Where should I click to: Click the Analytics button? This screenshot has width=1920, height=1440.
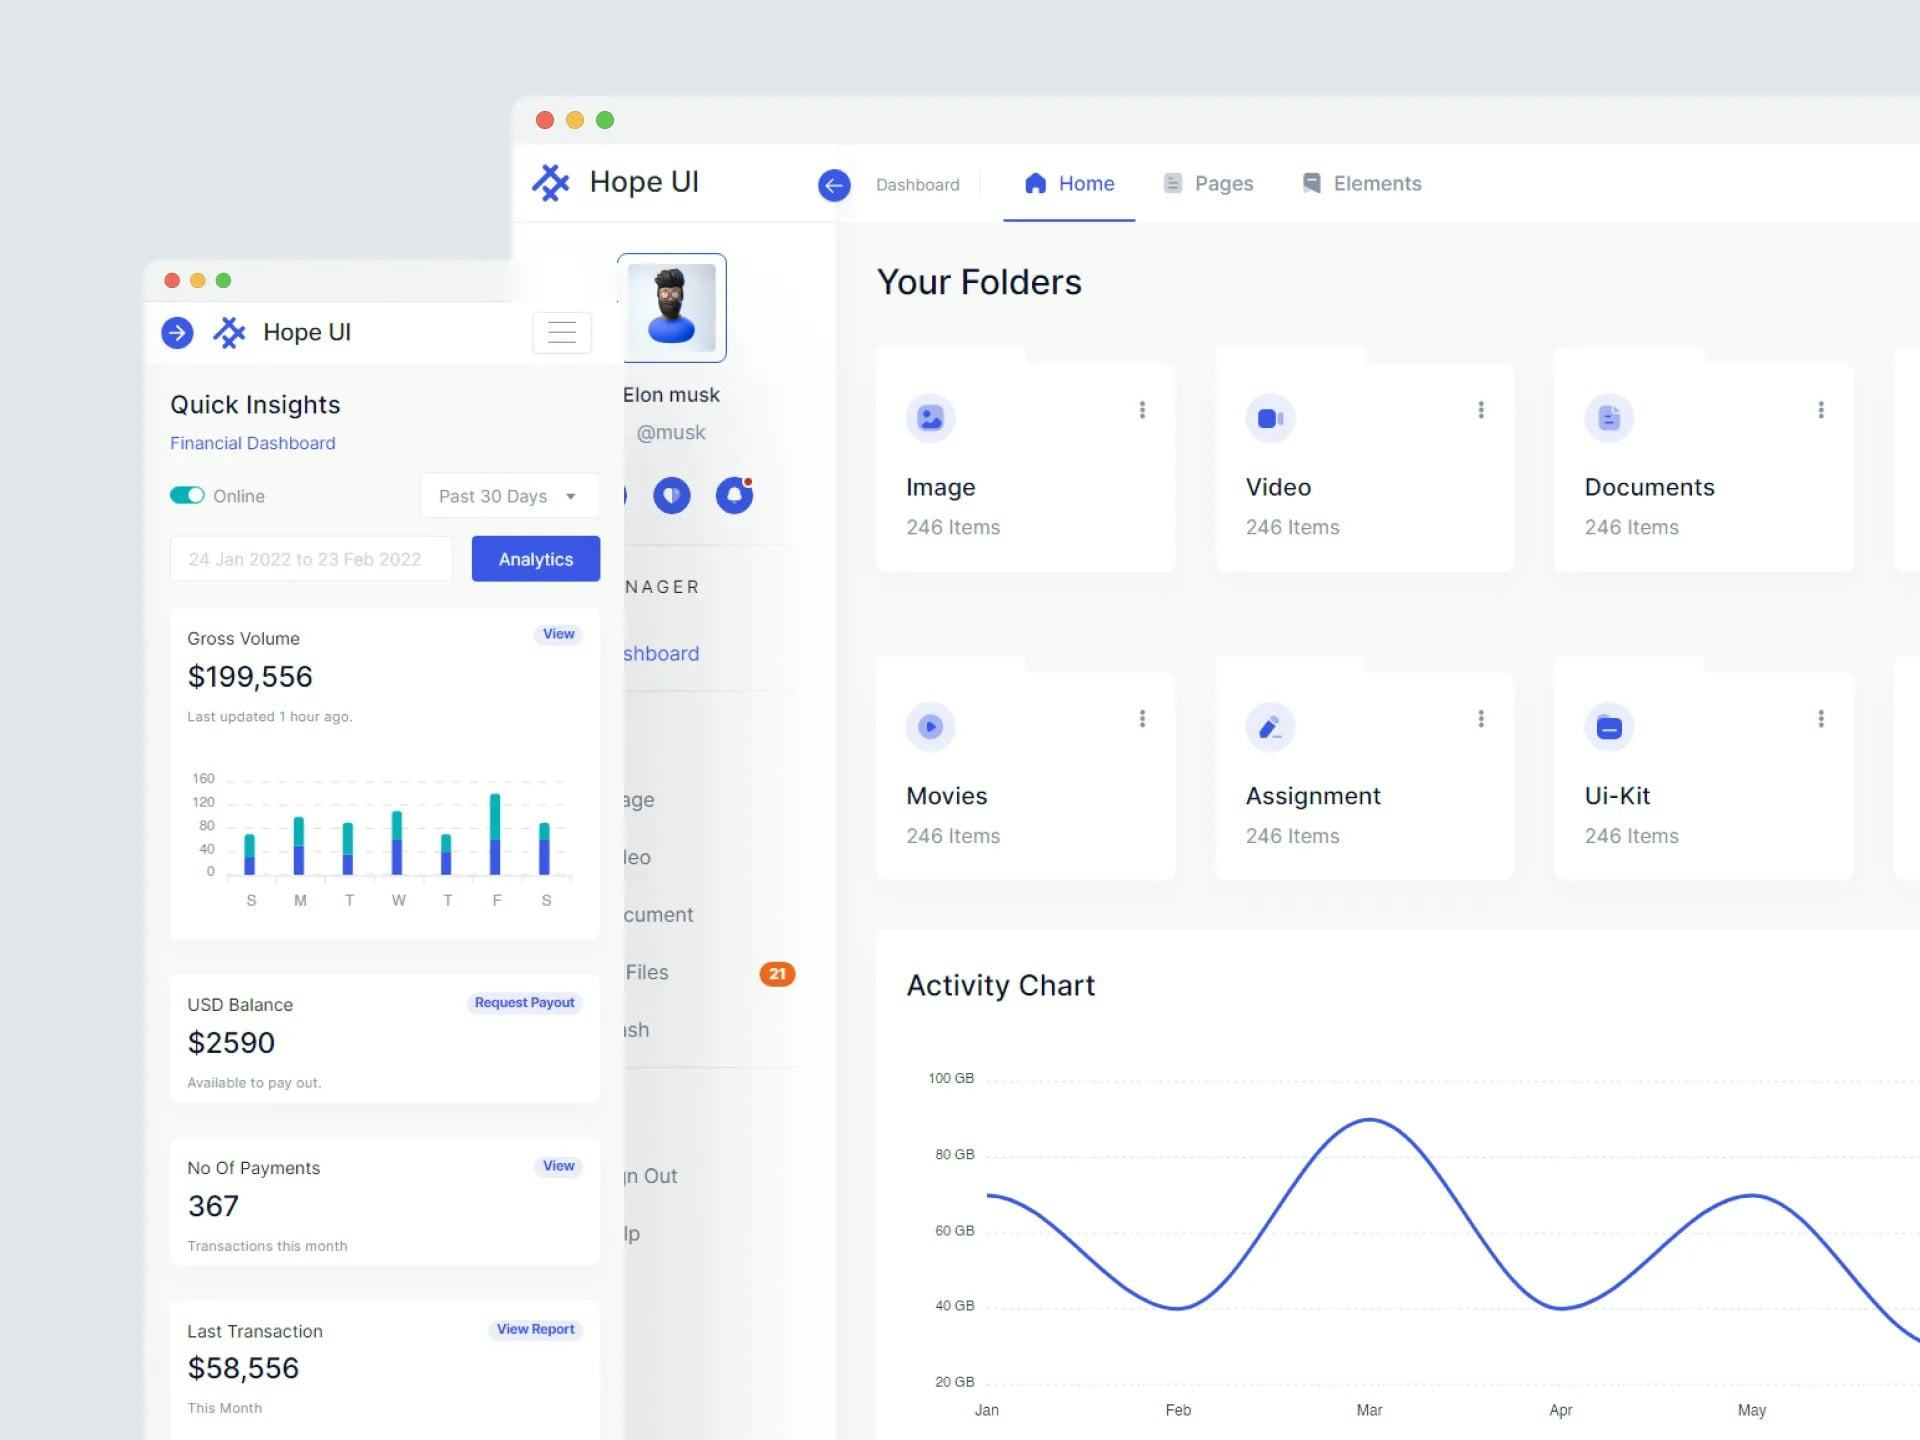[535, 559]
